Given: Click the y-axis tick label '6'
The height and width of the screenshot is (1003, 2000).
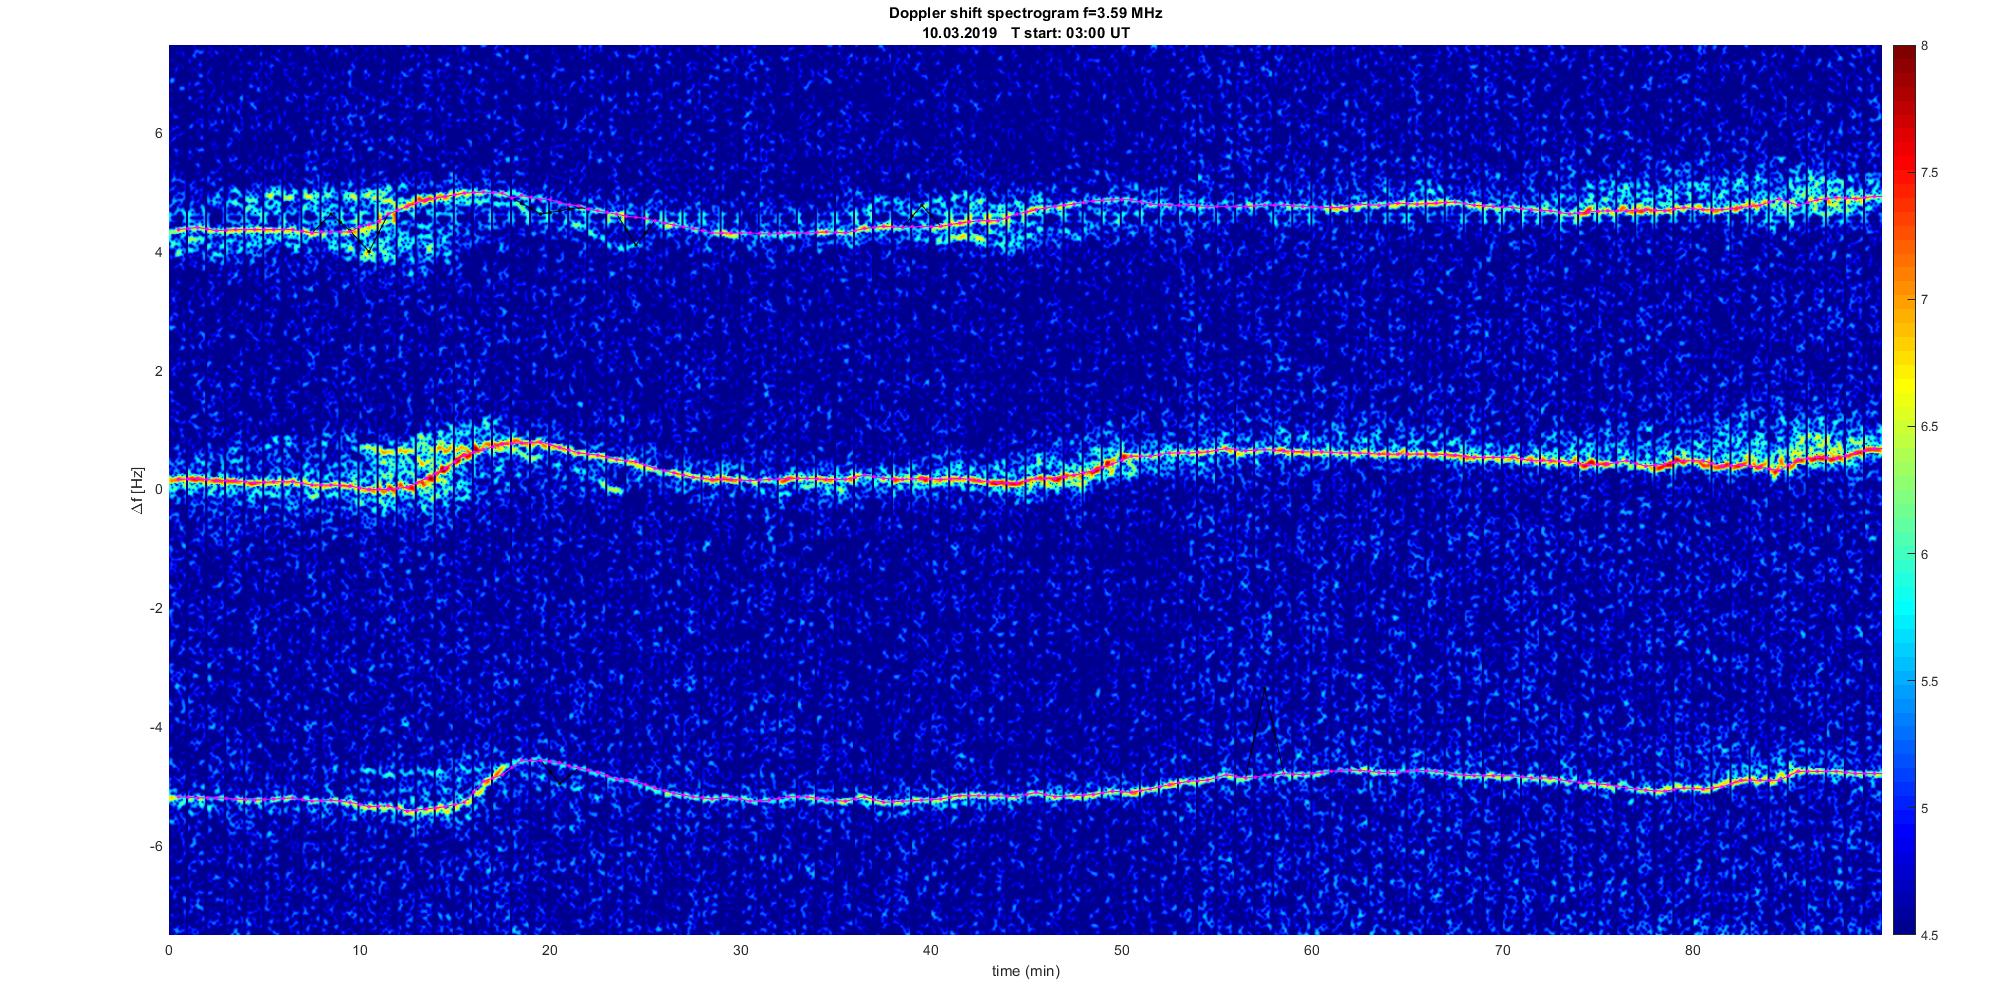Looking at the screenshot, I should point(159,133).
